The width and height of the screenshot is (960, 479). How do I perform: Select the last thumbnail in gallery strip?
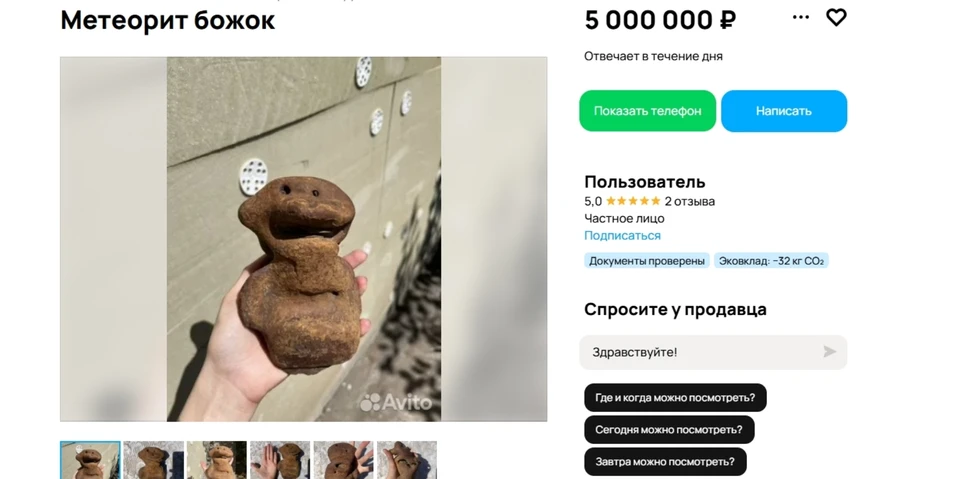click(x=407, y=460)
